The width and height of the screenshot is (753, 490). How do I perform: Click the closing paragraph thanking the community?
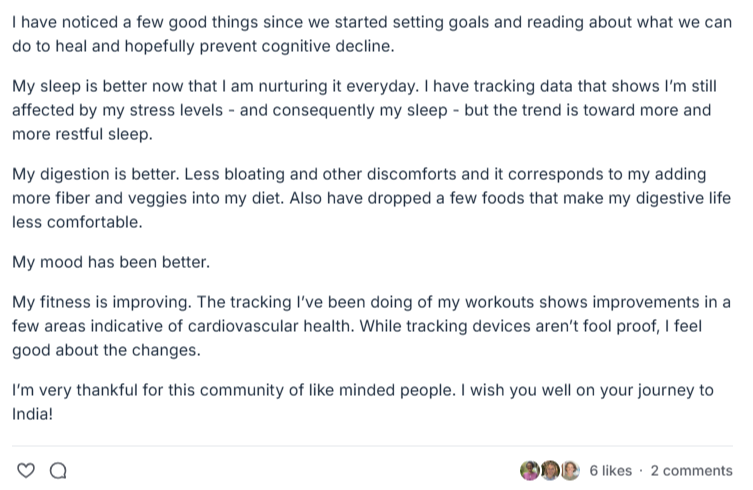(x=363, y=402)
